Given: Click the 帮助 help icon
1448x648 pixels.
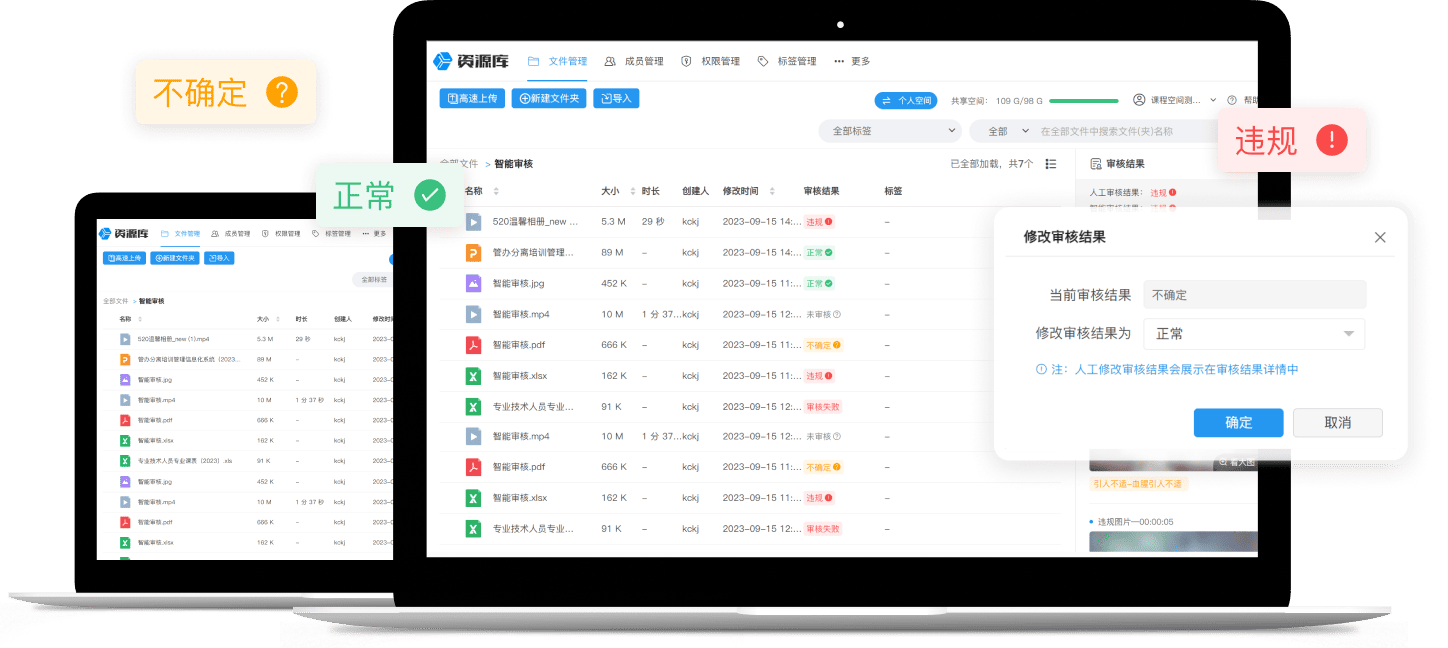Looking at the screenshot, I should [x=1232, y=100].
